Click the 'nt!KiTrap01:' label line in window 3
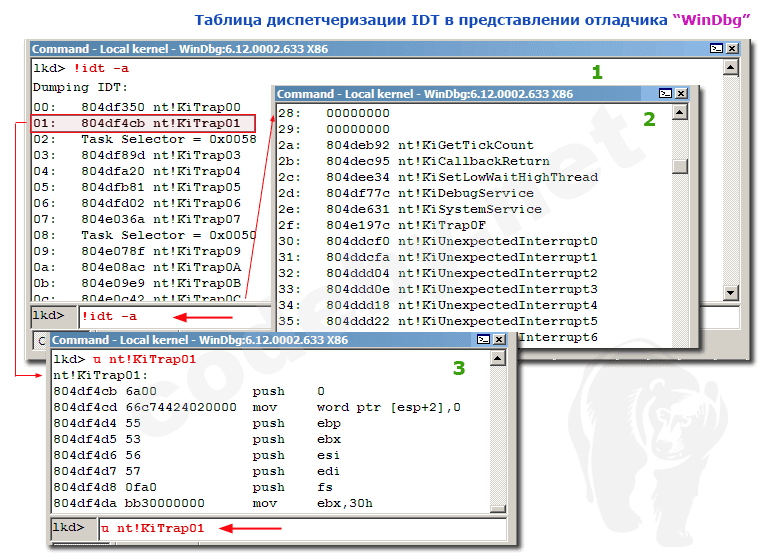The width and height of the screenshot is (770, 560). (100, 375)
